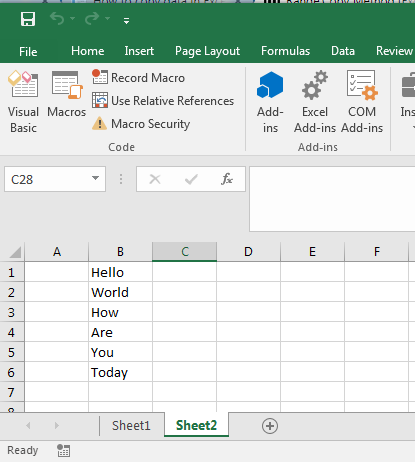Select column E header

click(312, 252)
